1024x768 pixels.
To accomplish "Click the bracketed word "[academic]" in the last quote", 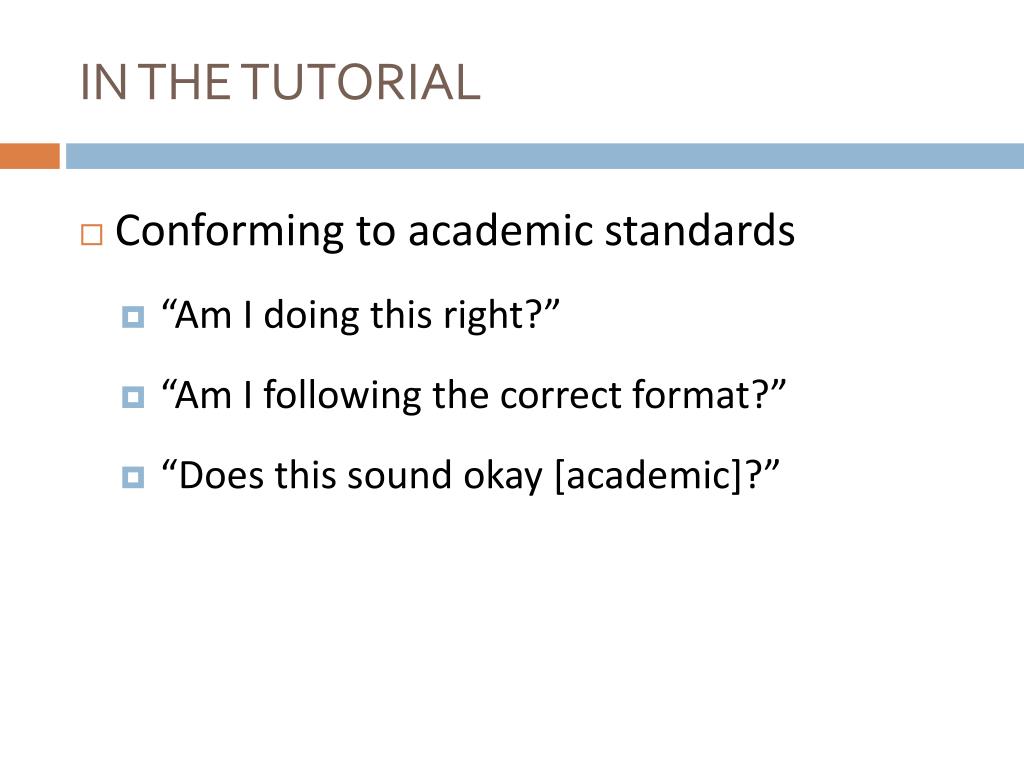I will [x=652, y=476].
